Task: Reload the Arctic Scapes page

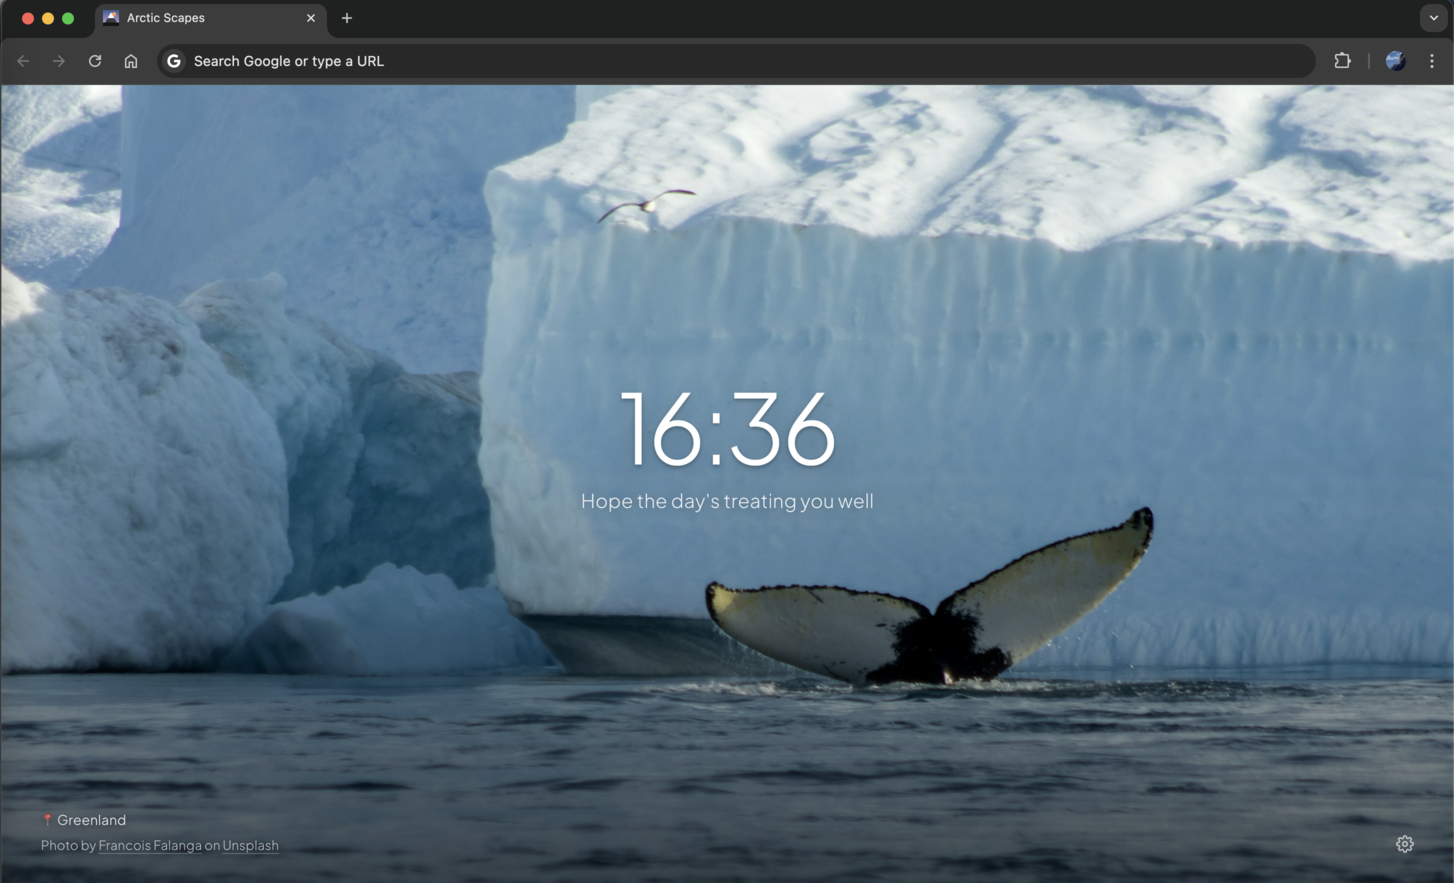Action: click(x=95, y=61)
